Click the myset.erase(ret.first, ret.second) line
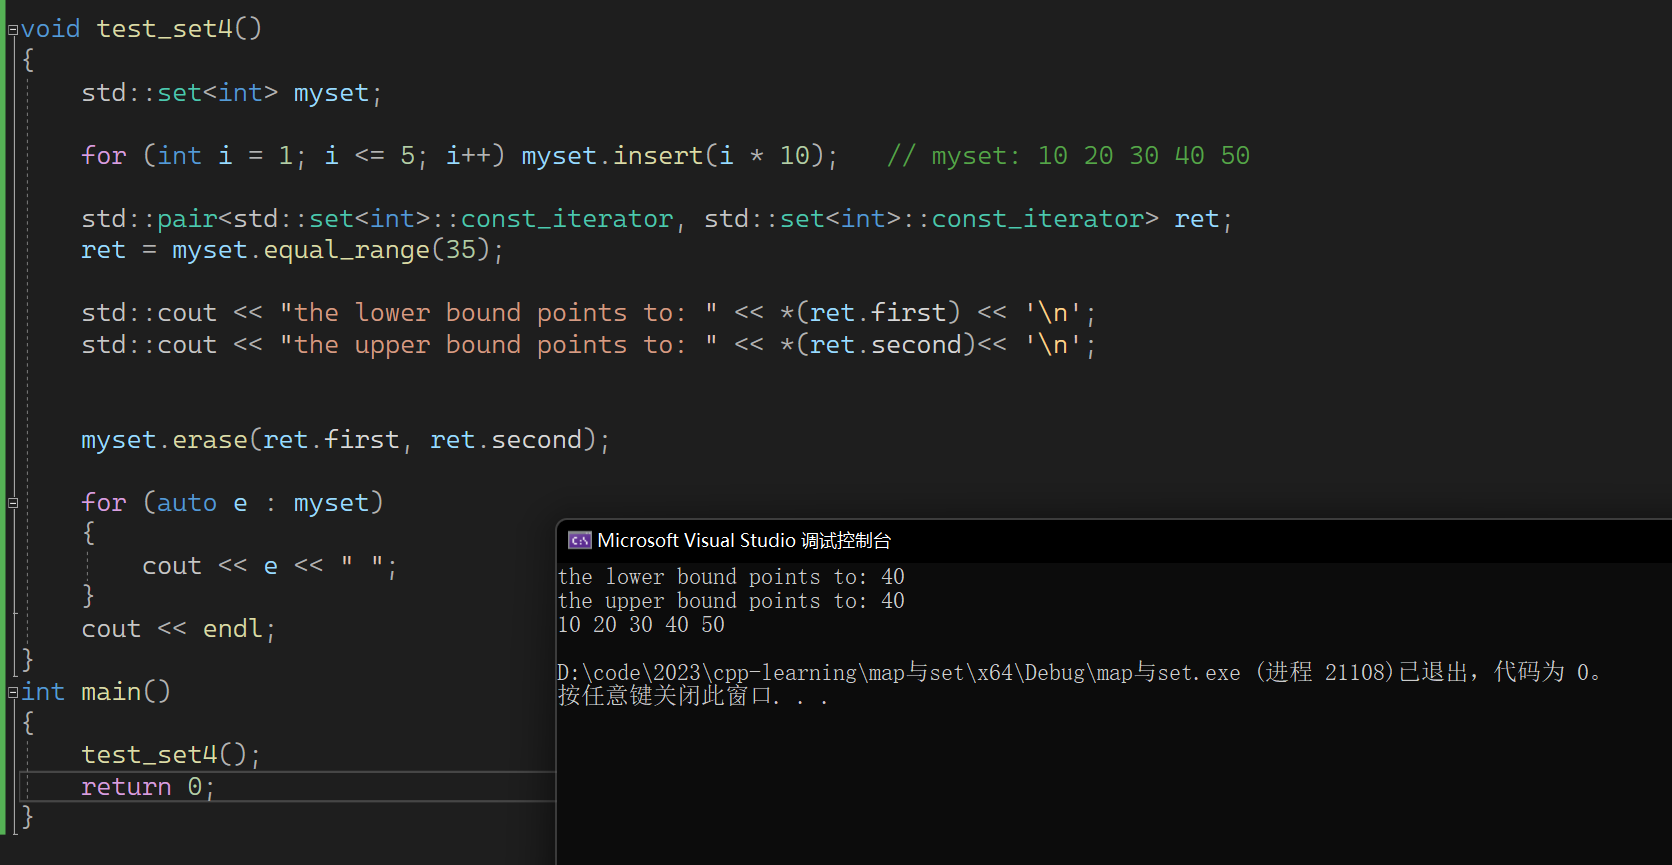 [x=346, y=440]
